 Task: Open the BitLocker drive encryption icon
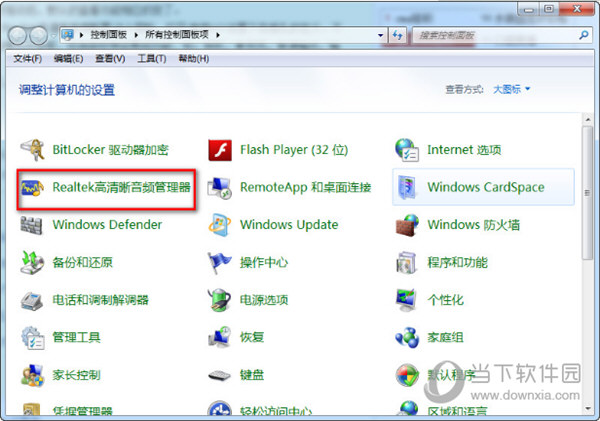click(32, 150)
